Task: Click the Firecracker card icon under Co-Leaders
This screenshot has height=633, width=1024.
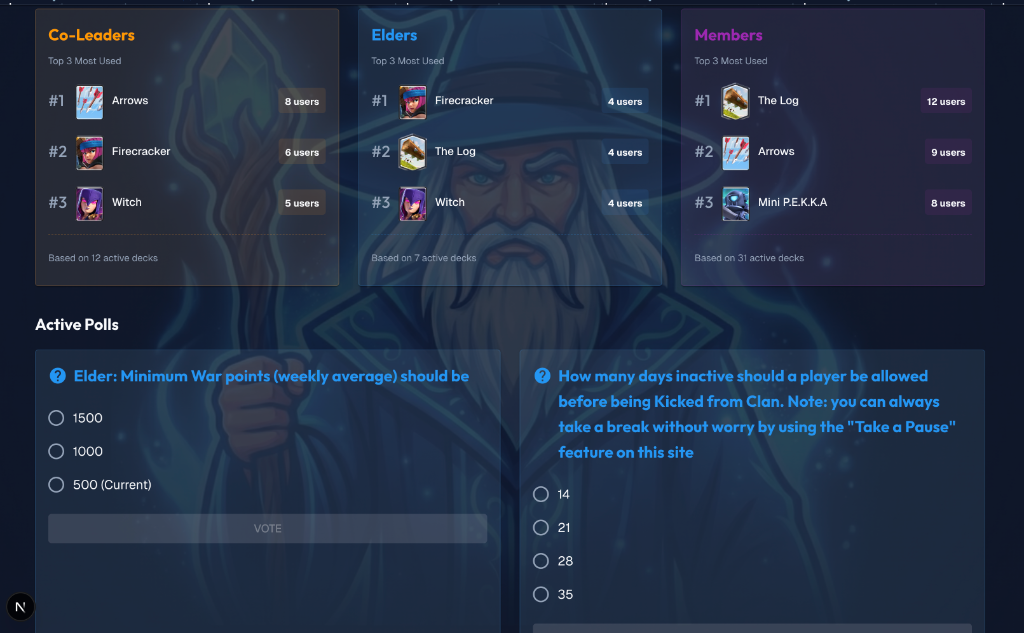Action: [x=90, y=153]
